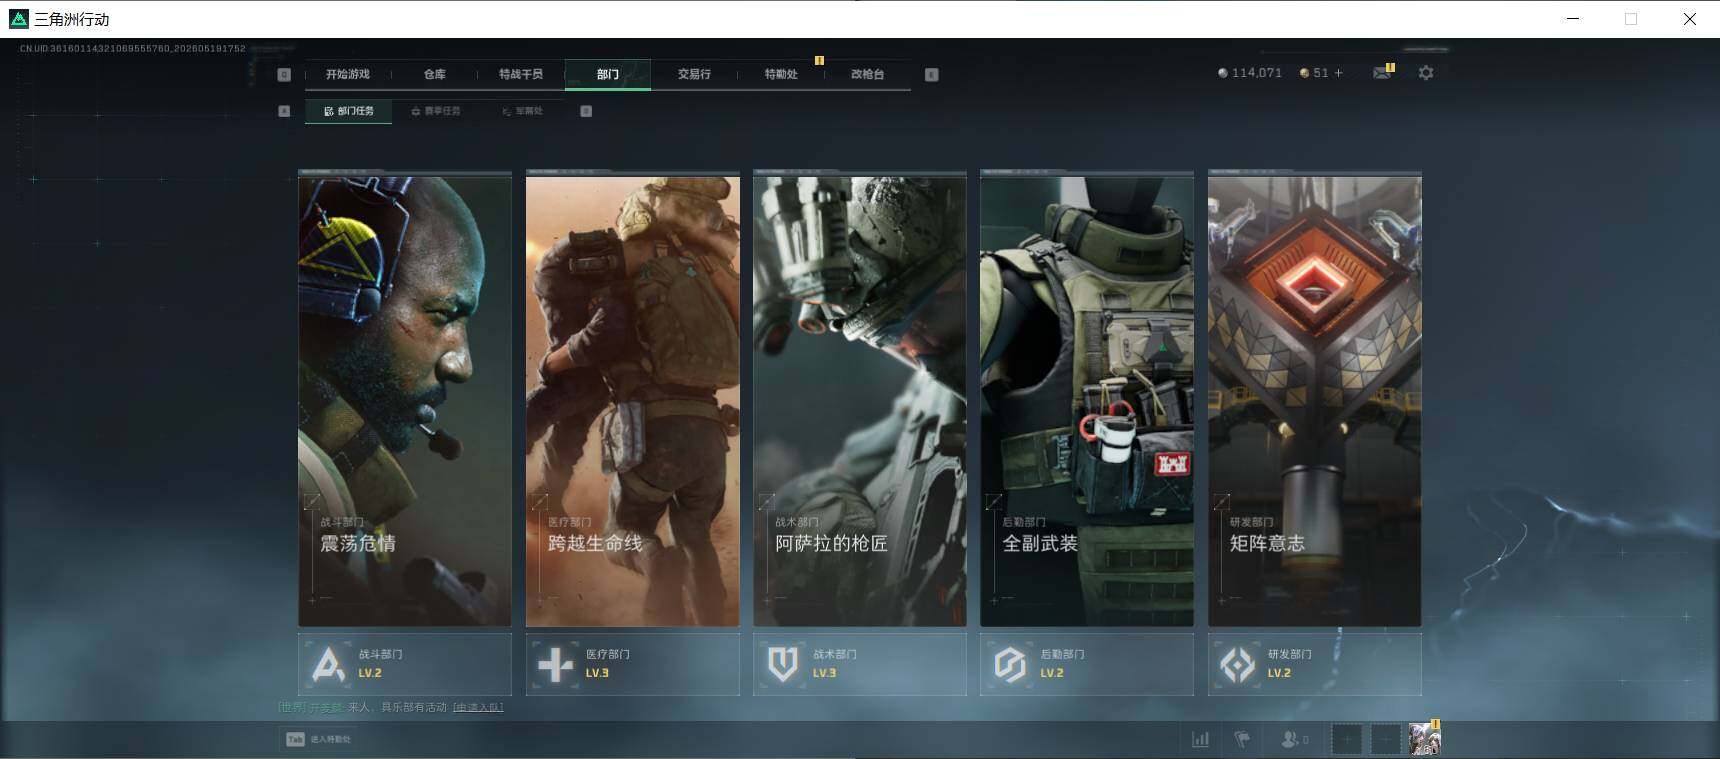Select the 研发部门 LV.2 level label
Screen dimensions: 1720x759
click(x=1279, y=673)
